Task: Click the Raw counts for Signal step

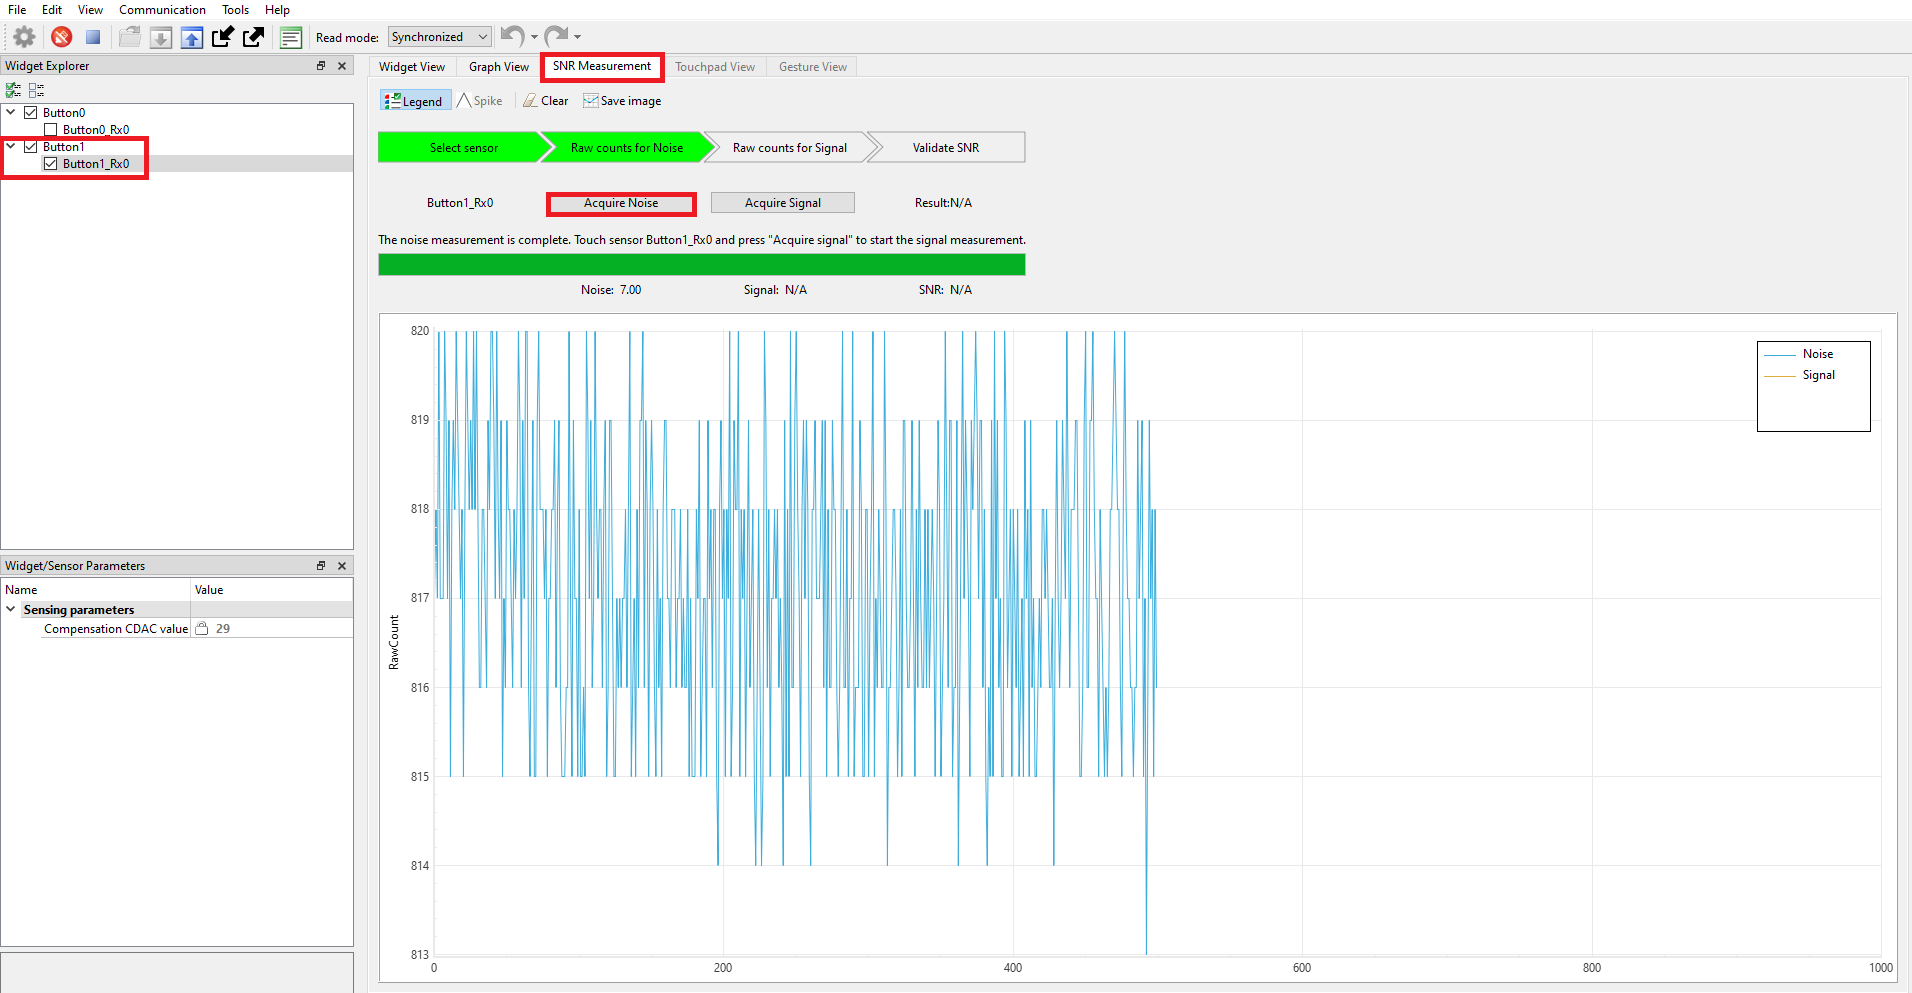Action: tap(790, 148)
